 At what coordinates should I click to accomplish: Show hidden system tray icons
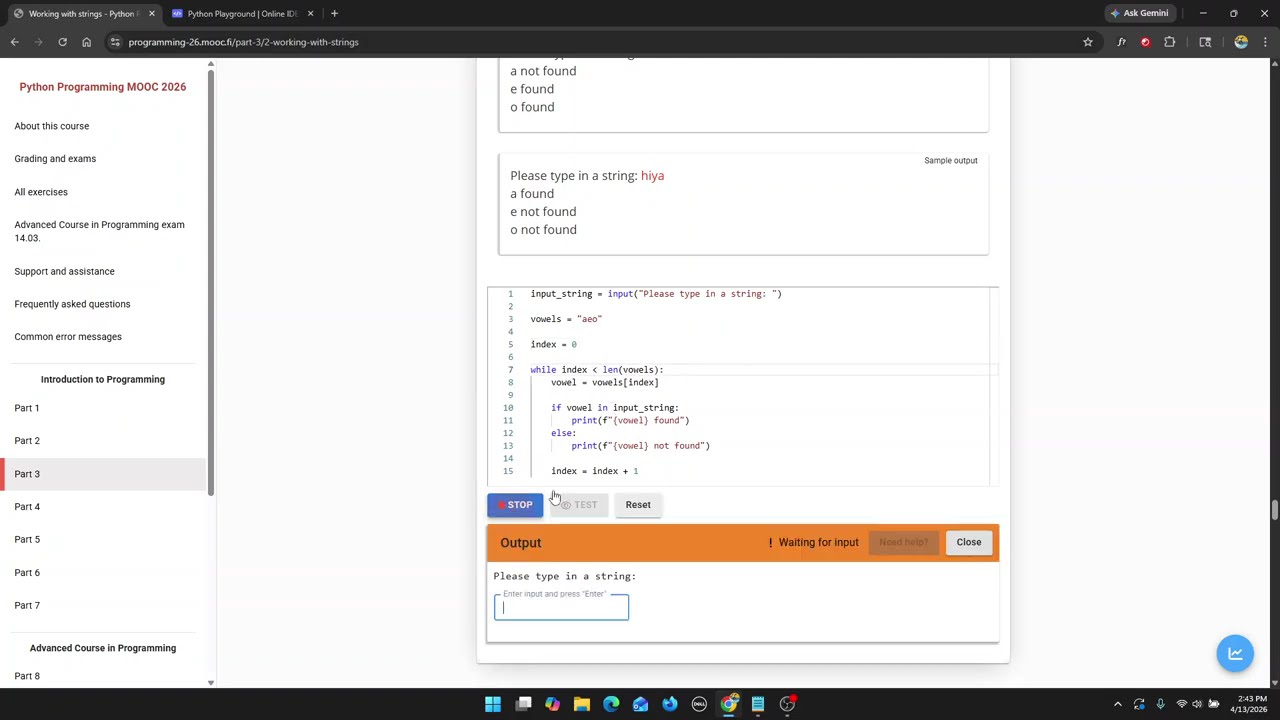[x=1118, y=704]
